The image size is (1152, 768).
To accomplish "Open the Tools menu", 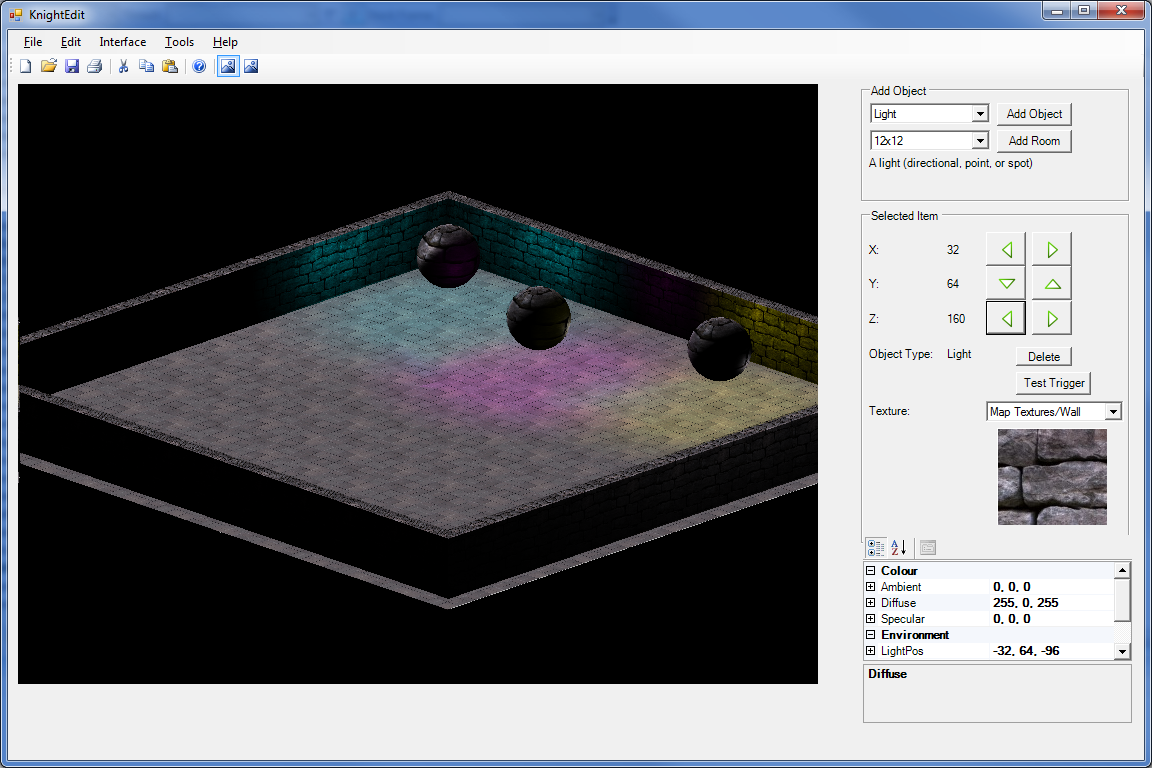I will pos(179,42).
